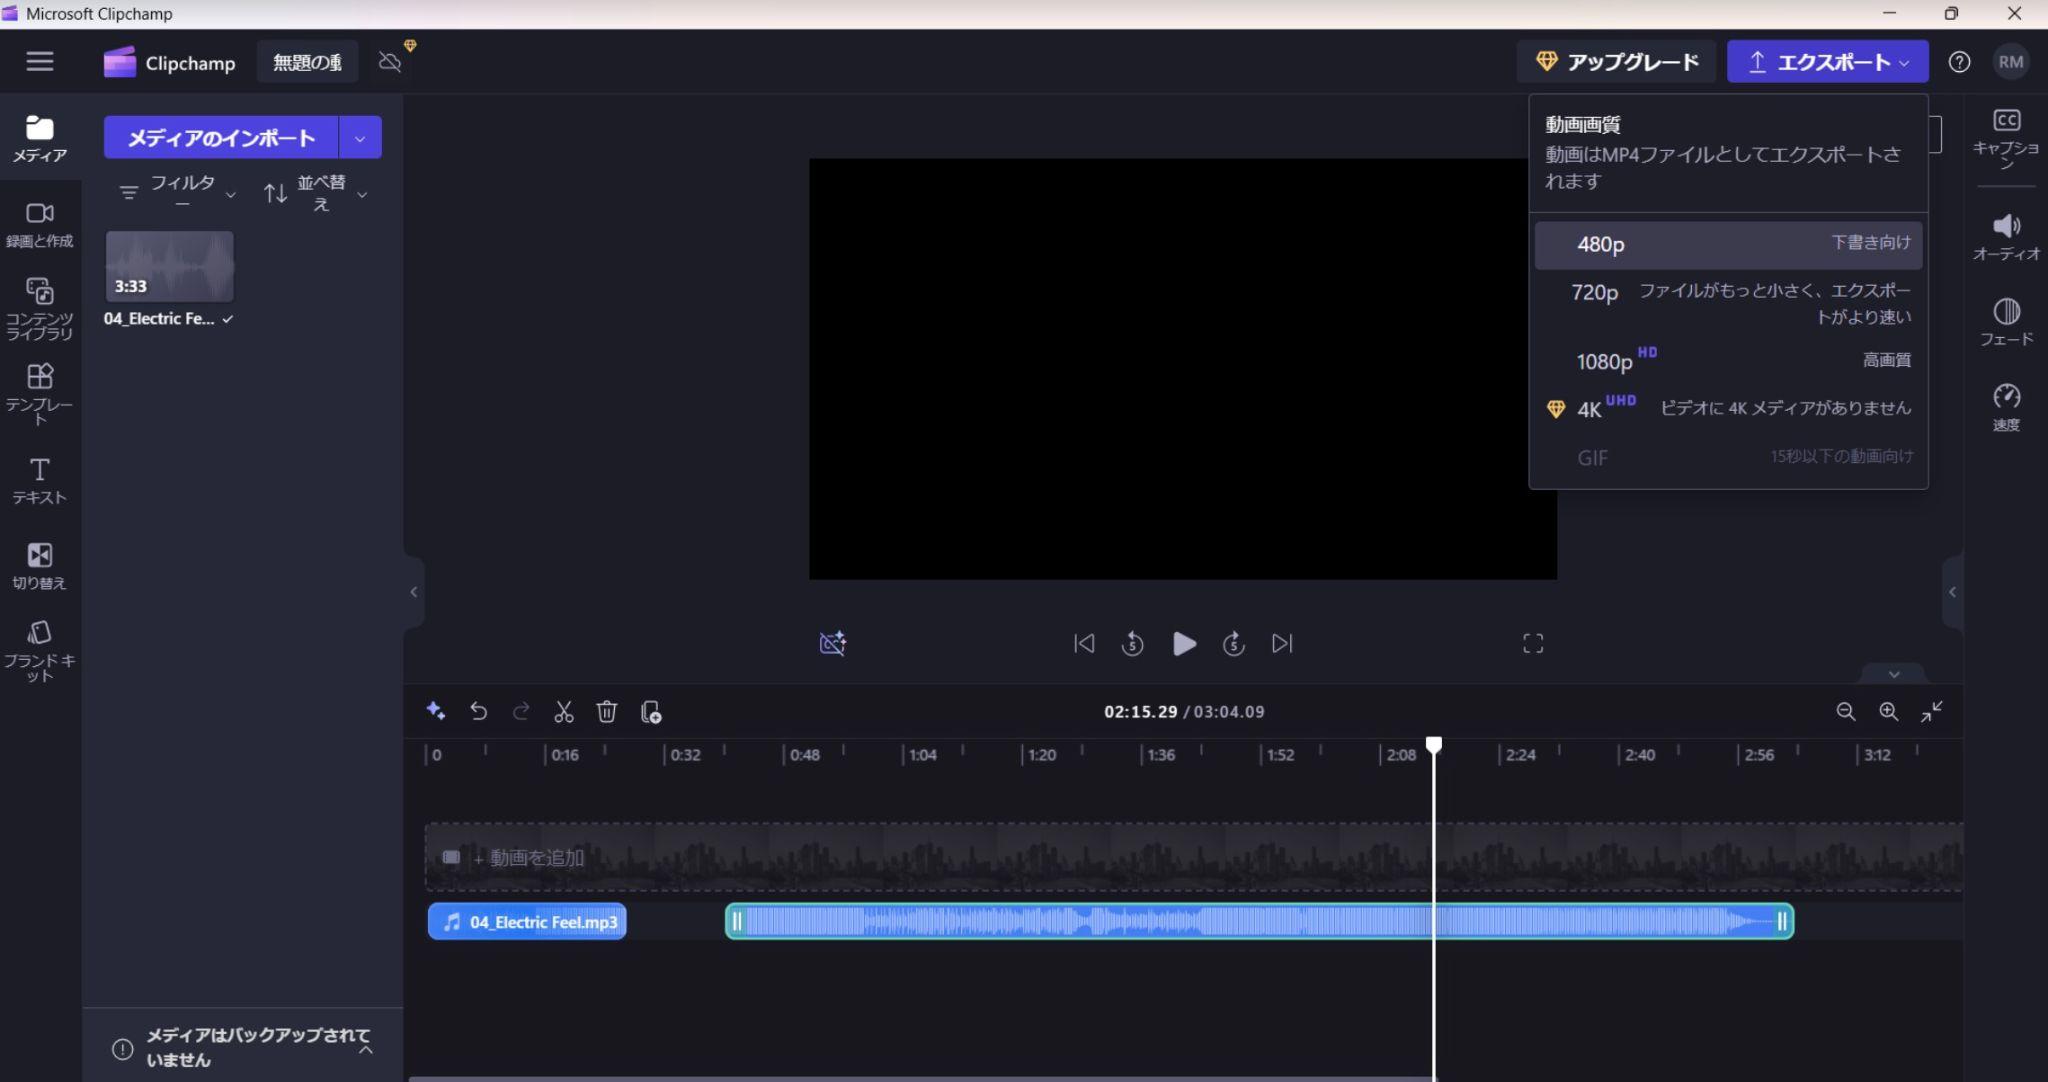Open the RM account avatar

coord(2011,62)
